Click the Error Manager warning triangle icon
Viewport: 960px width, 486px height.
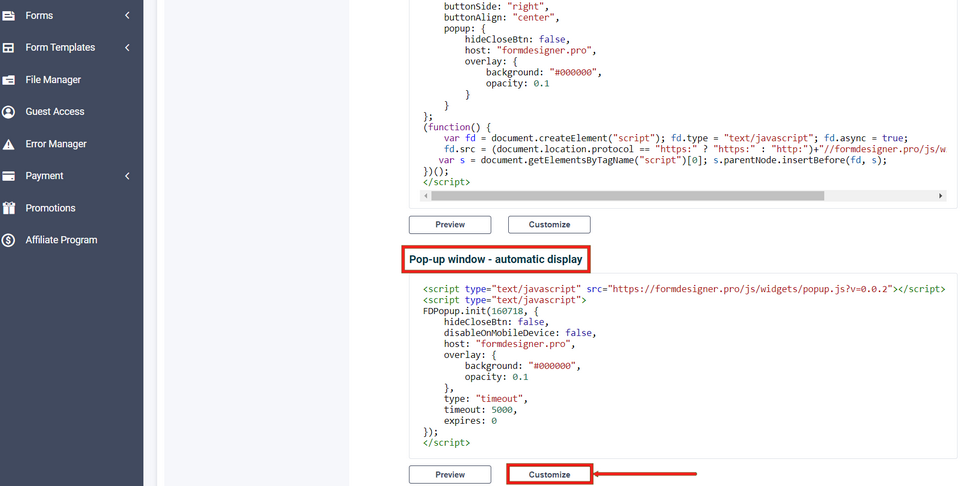pyautogui.click(x=9, y=144)
